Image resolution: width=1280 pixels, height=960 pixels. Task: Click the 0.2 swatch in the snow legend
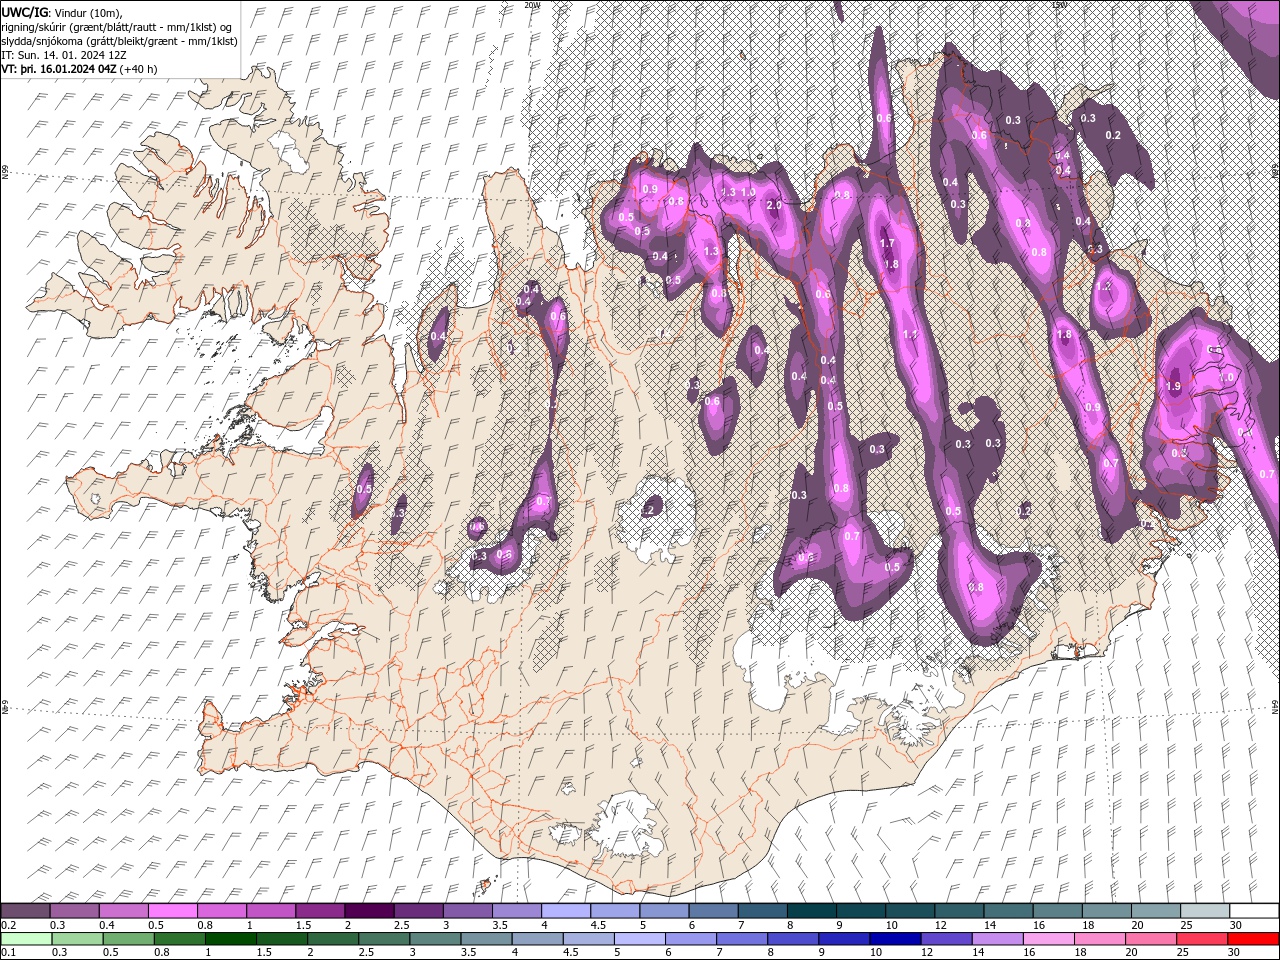[25, 911]
